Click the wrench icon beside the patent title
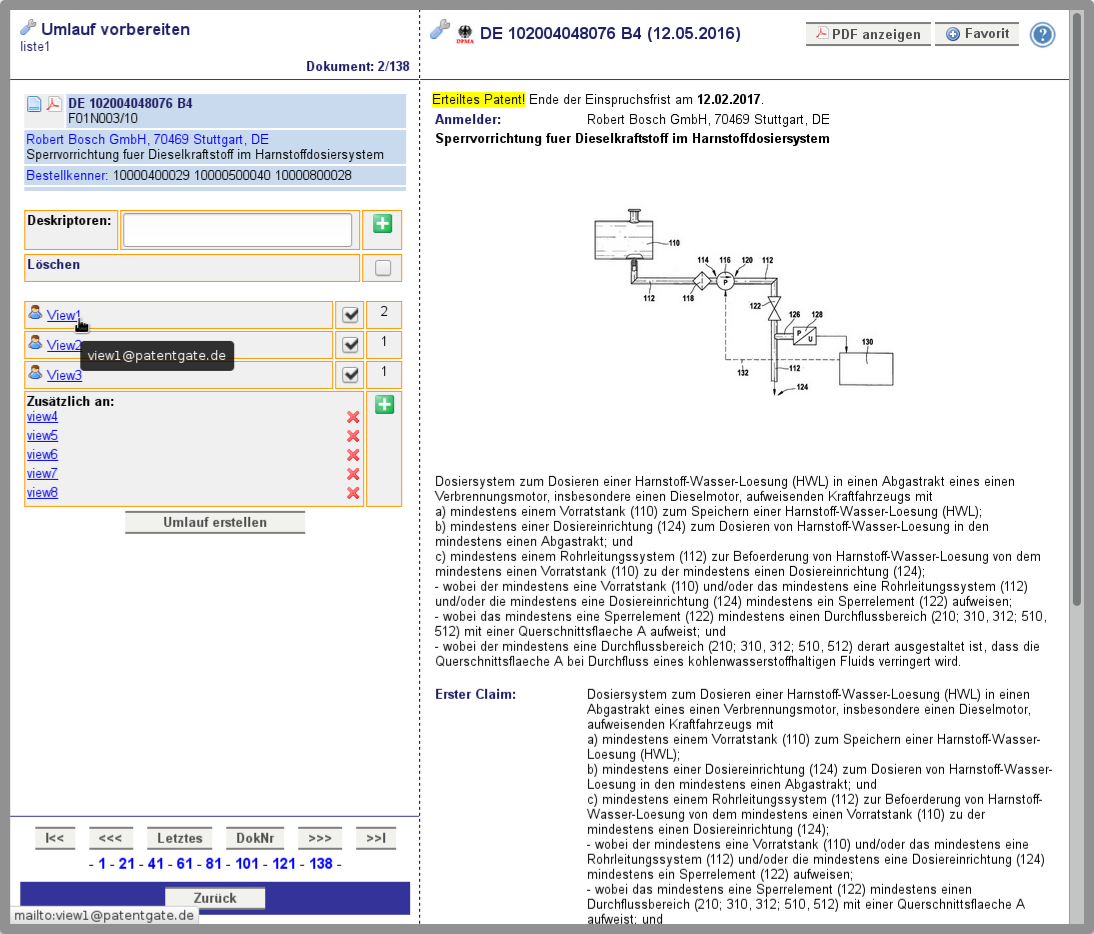The width and height of the screenshot is (1094, 934). 440,29
